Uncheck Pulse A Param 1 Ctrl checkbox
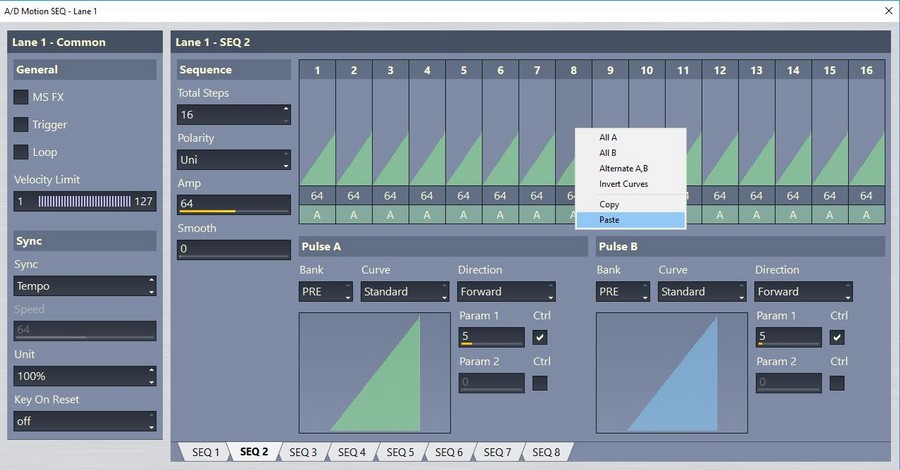 pos(540,338)
